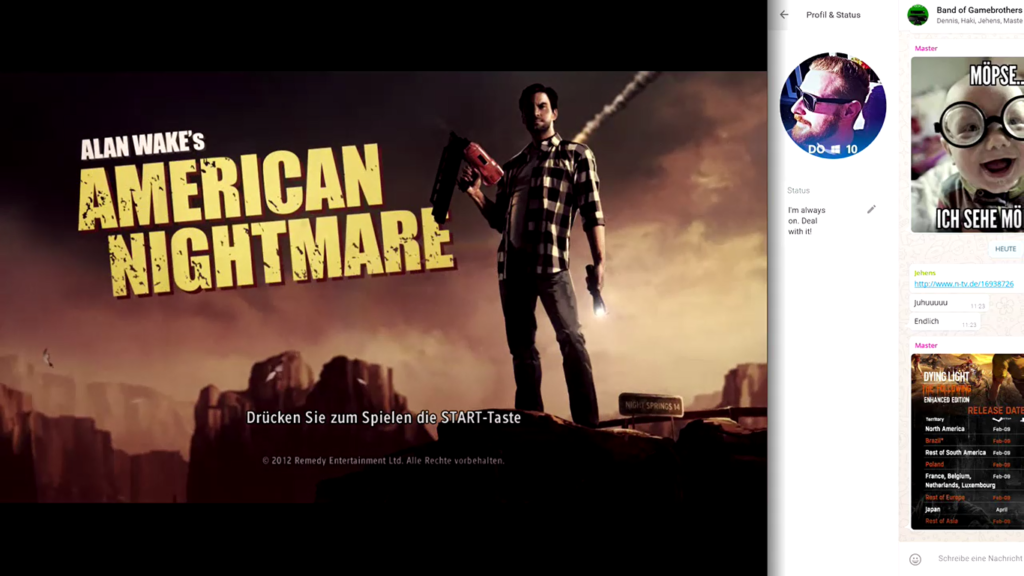
Task: Click the pencil to change your status text
Action: click(870, 209)
